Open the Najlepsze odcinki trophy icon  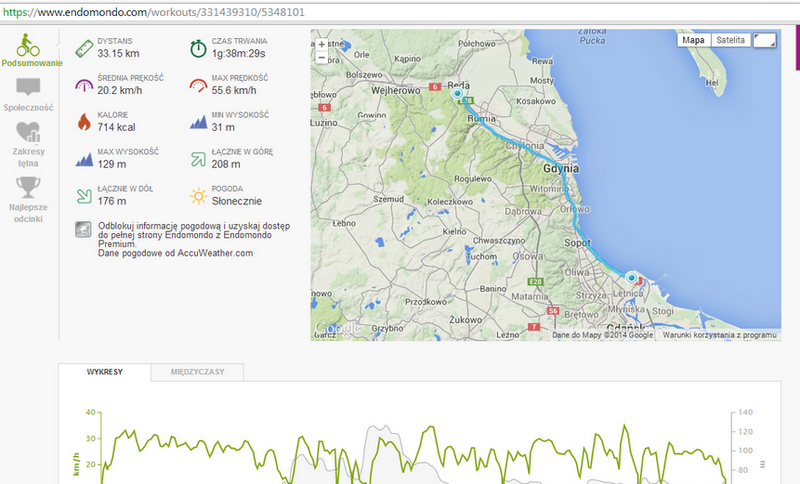28,187
